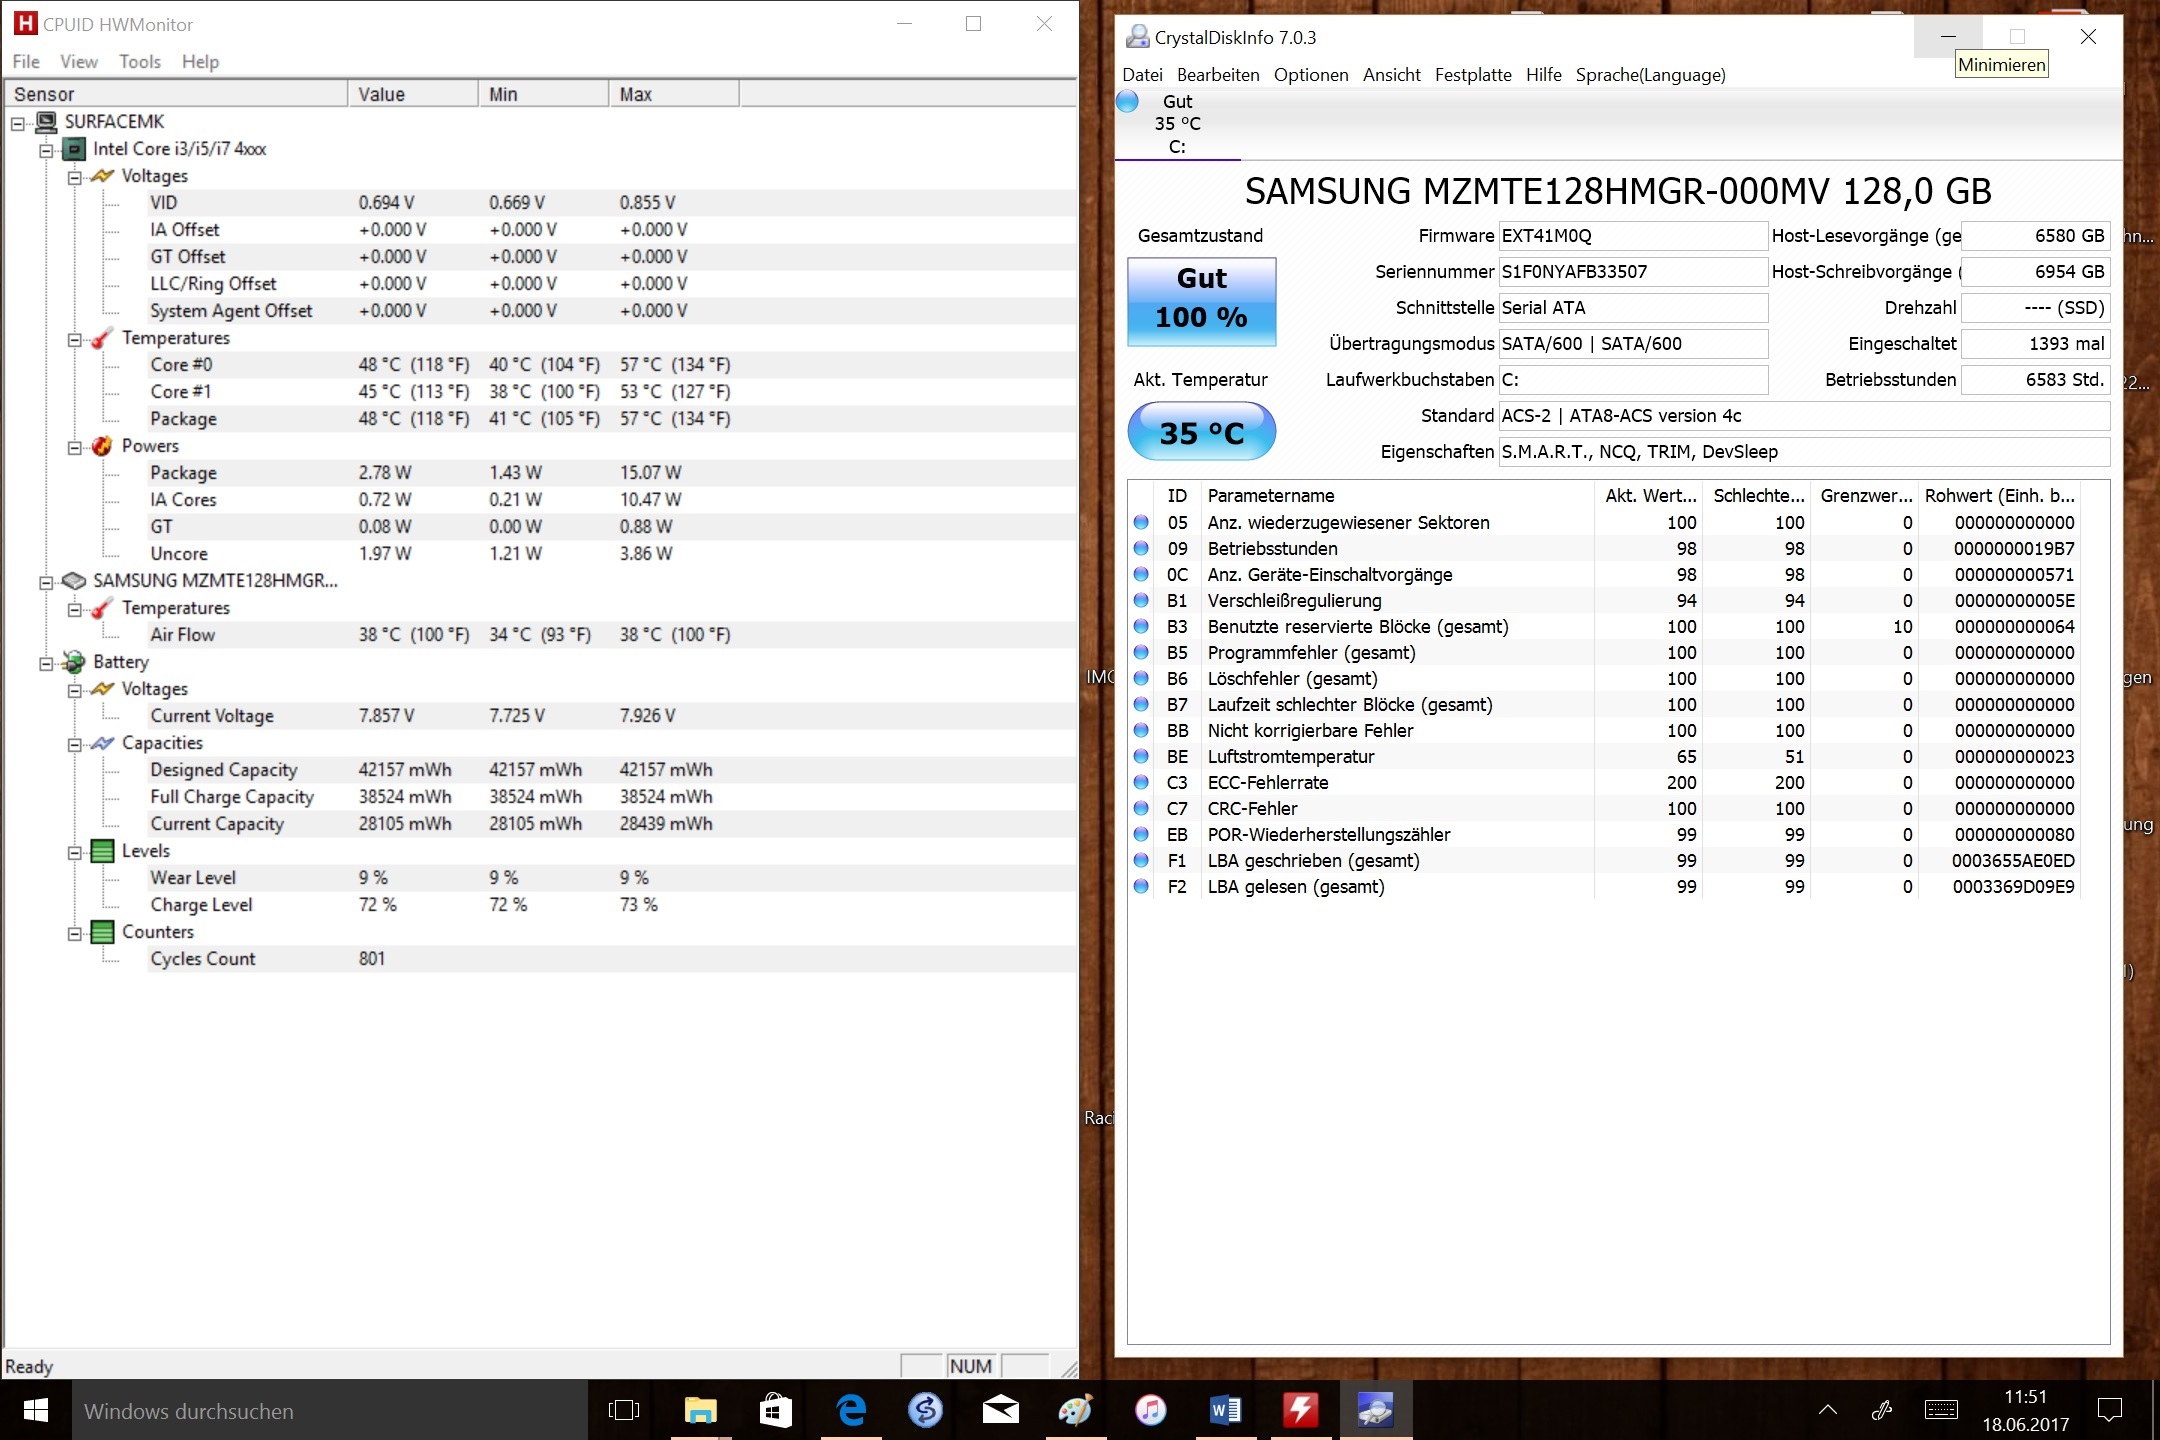Click the Samsung drive icon in HWMonitor

(73, 581)
